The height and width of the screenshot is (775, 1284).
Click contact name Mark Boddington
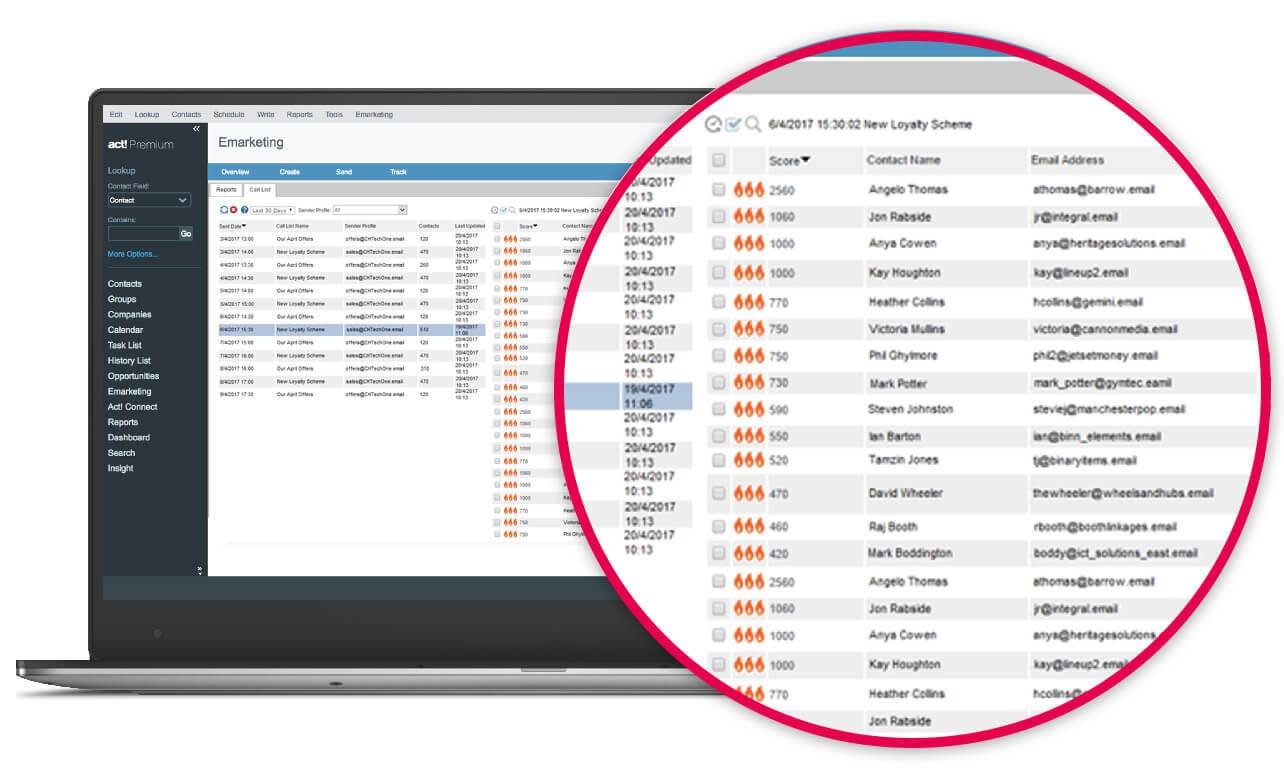coord(910,553)
